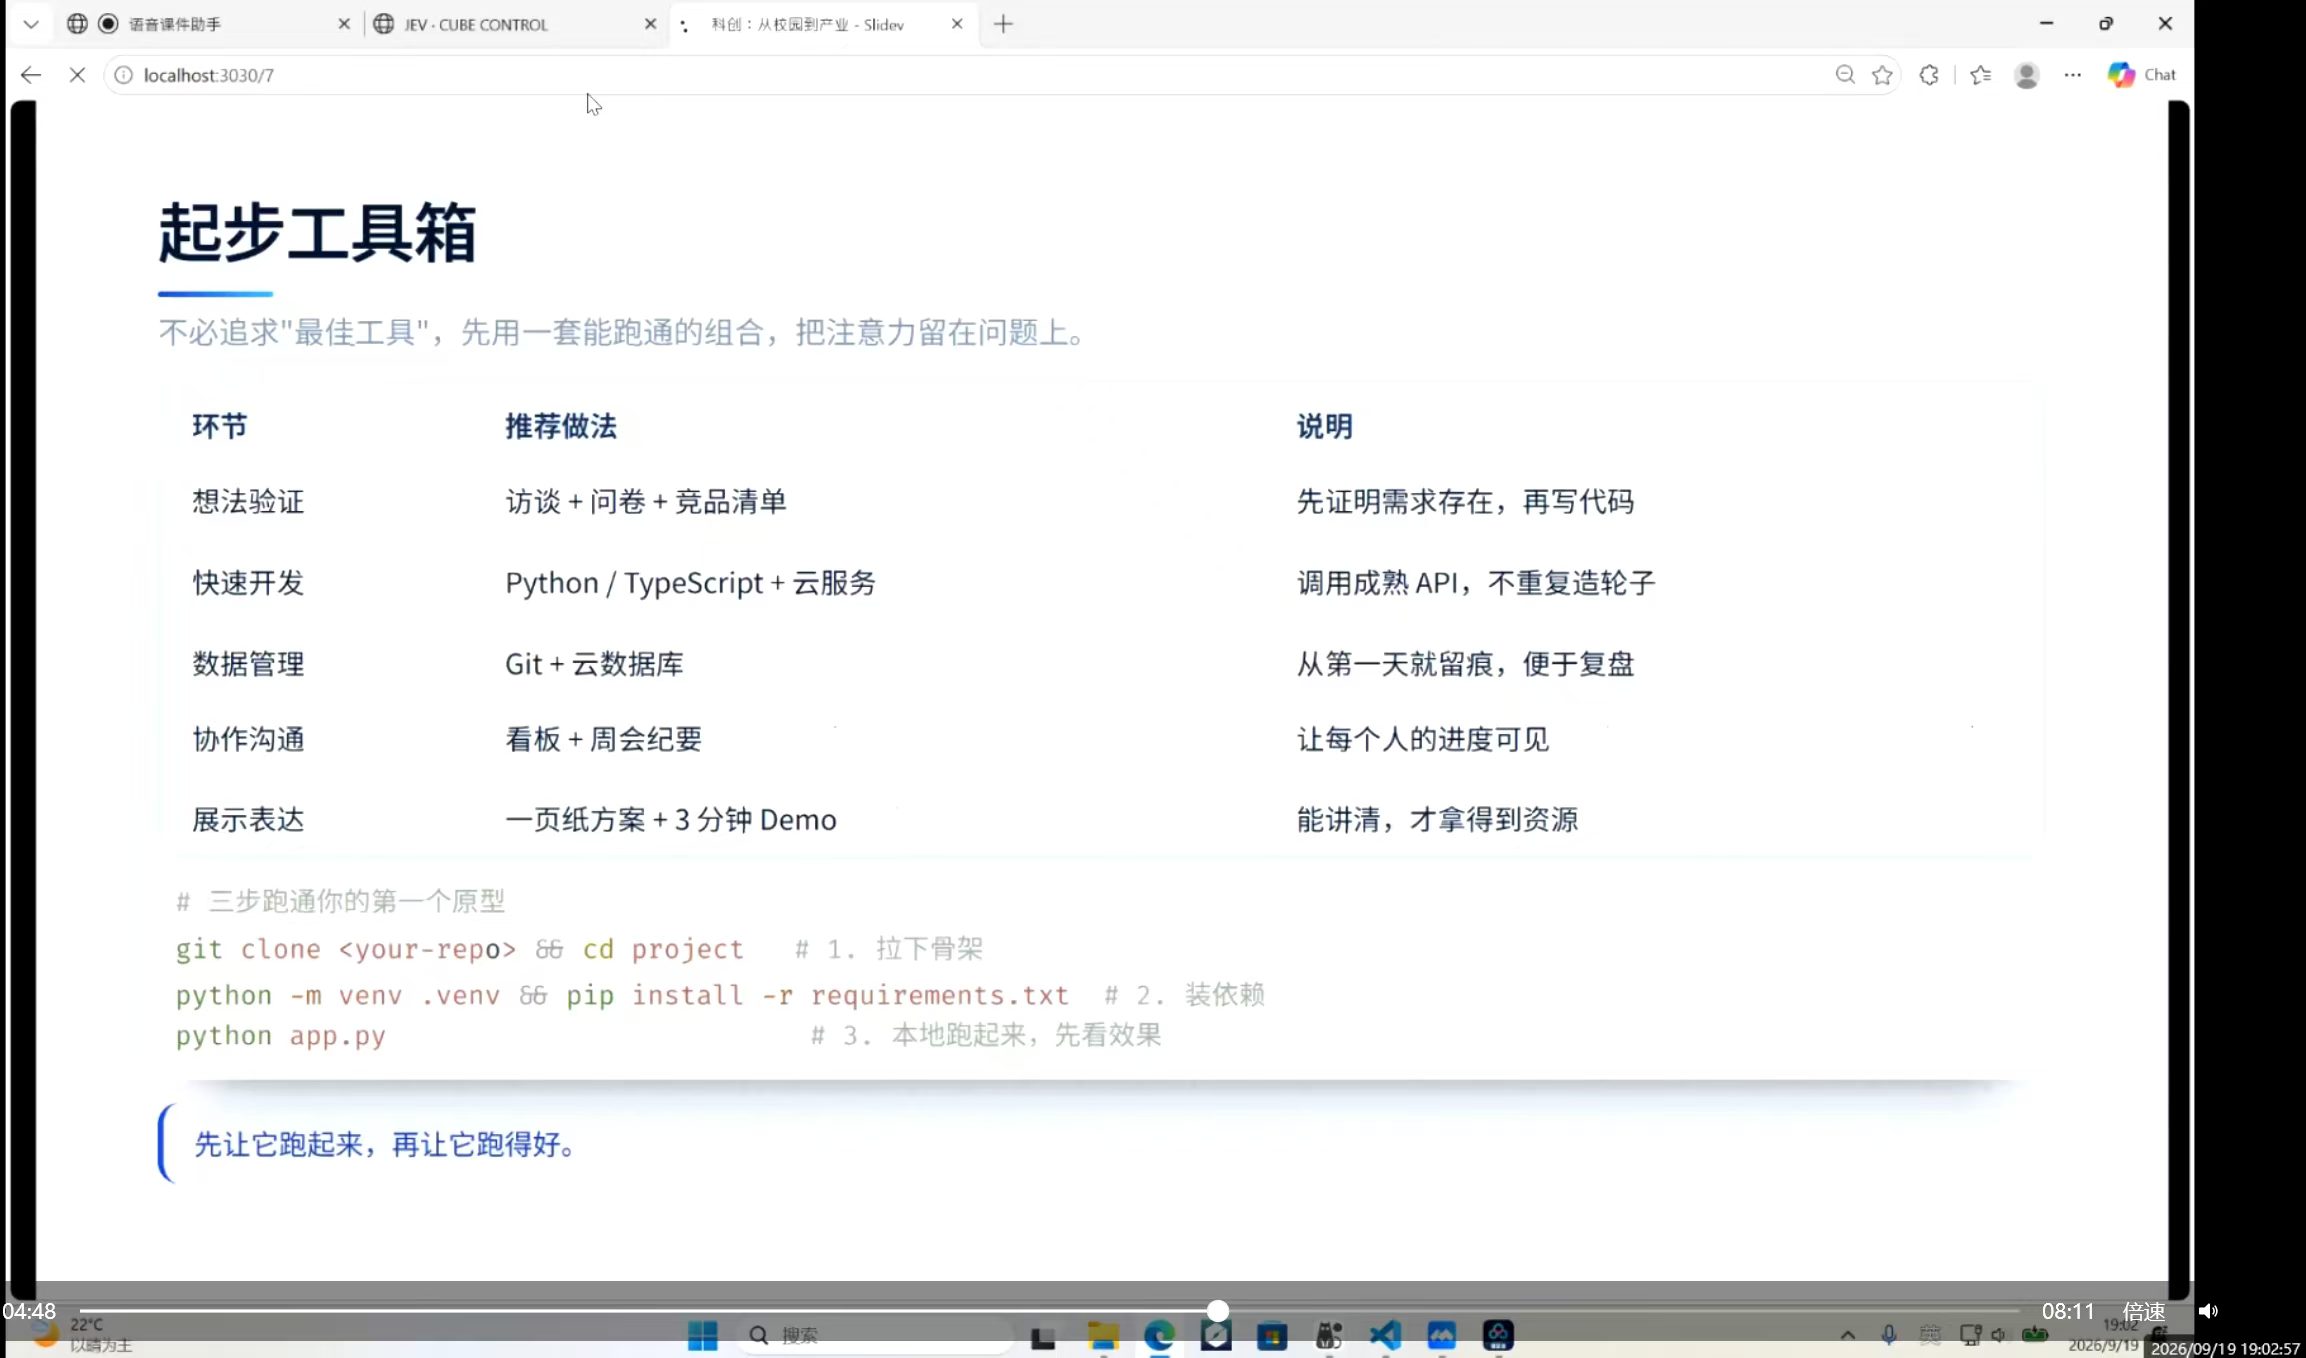2306x1358 pixels.
Task: Open Visual Studio Code from the taskbar
Action: [x=1385, y=1336]
